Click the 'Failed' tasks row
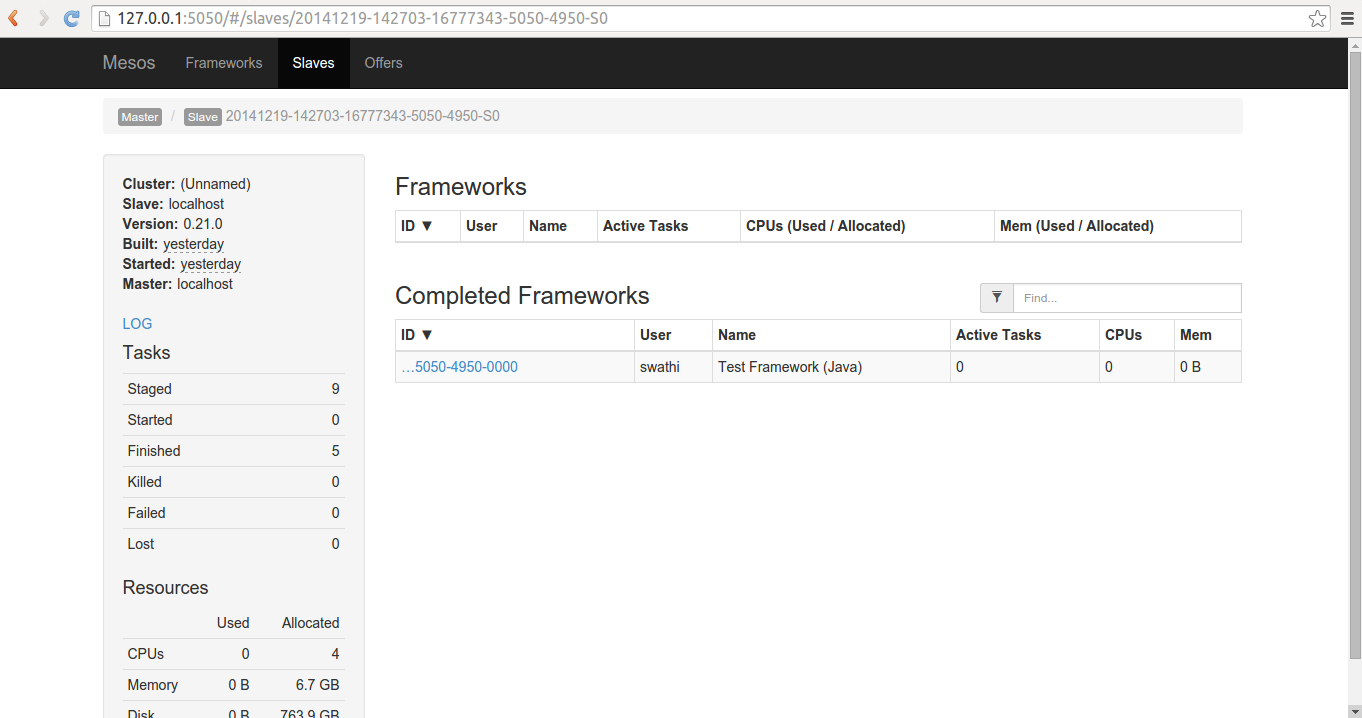The height and width of the screenshot is (718, 1362). tap(233, 513)
